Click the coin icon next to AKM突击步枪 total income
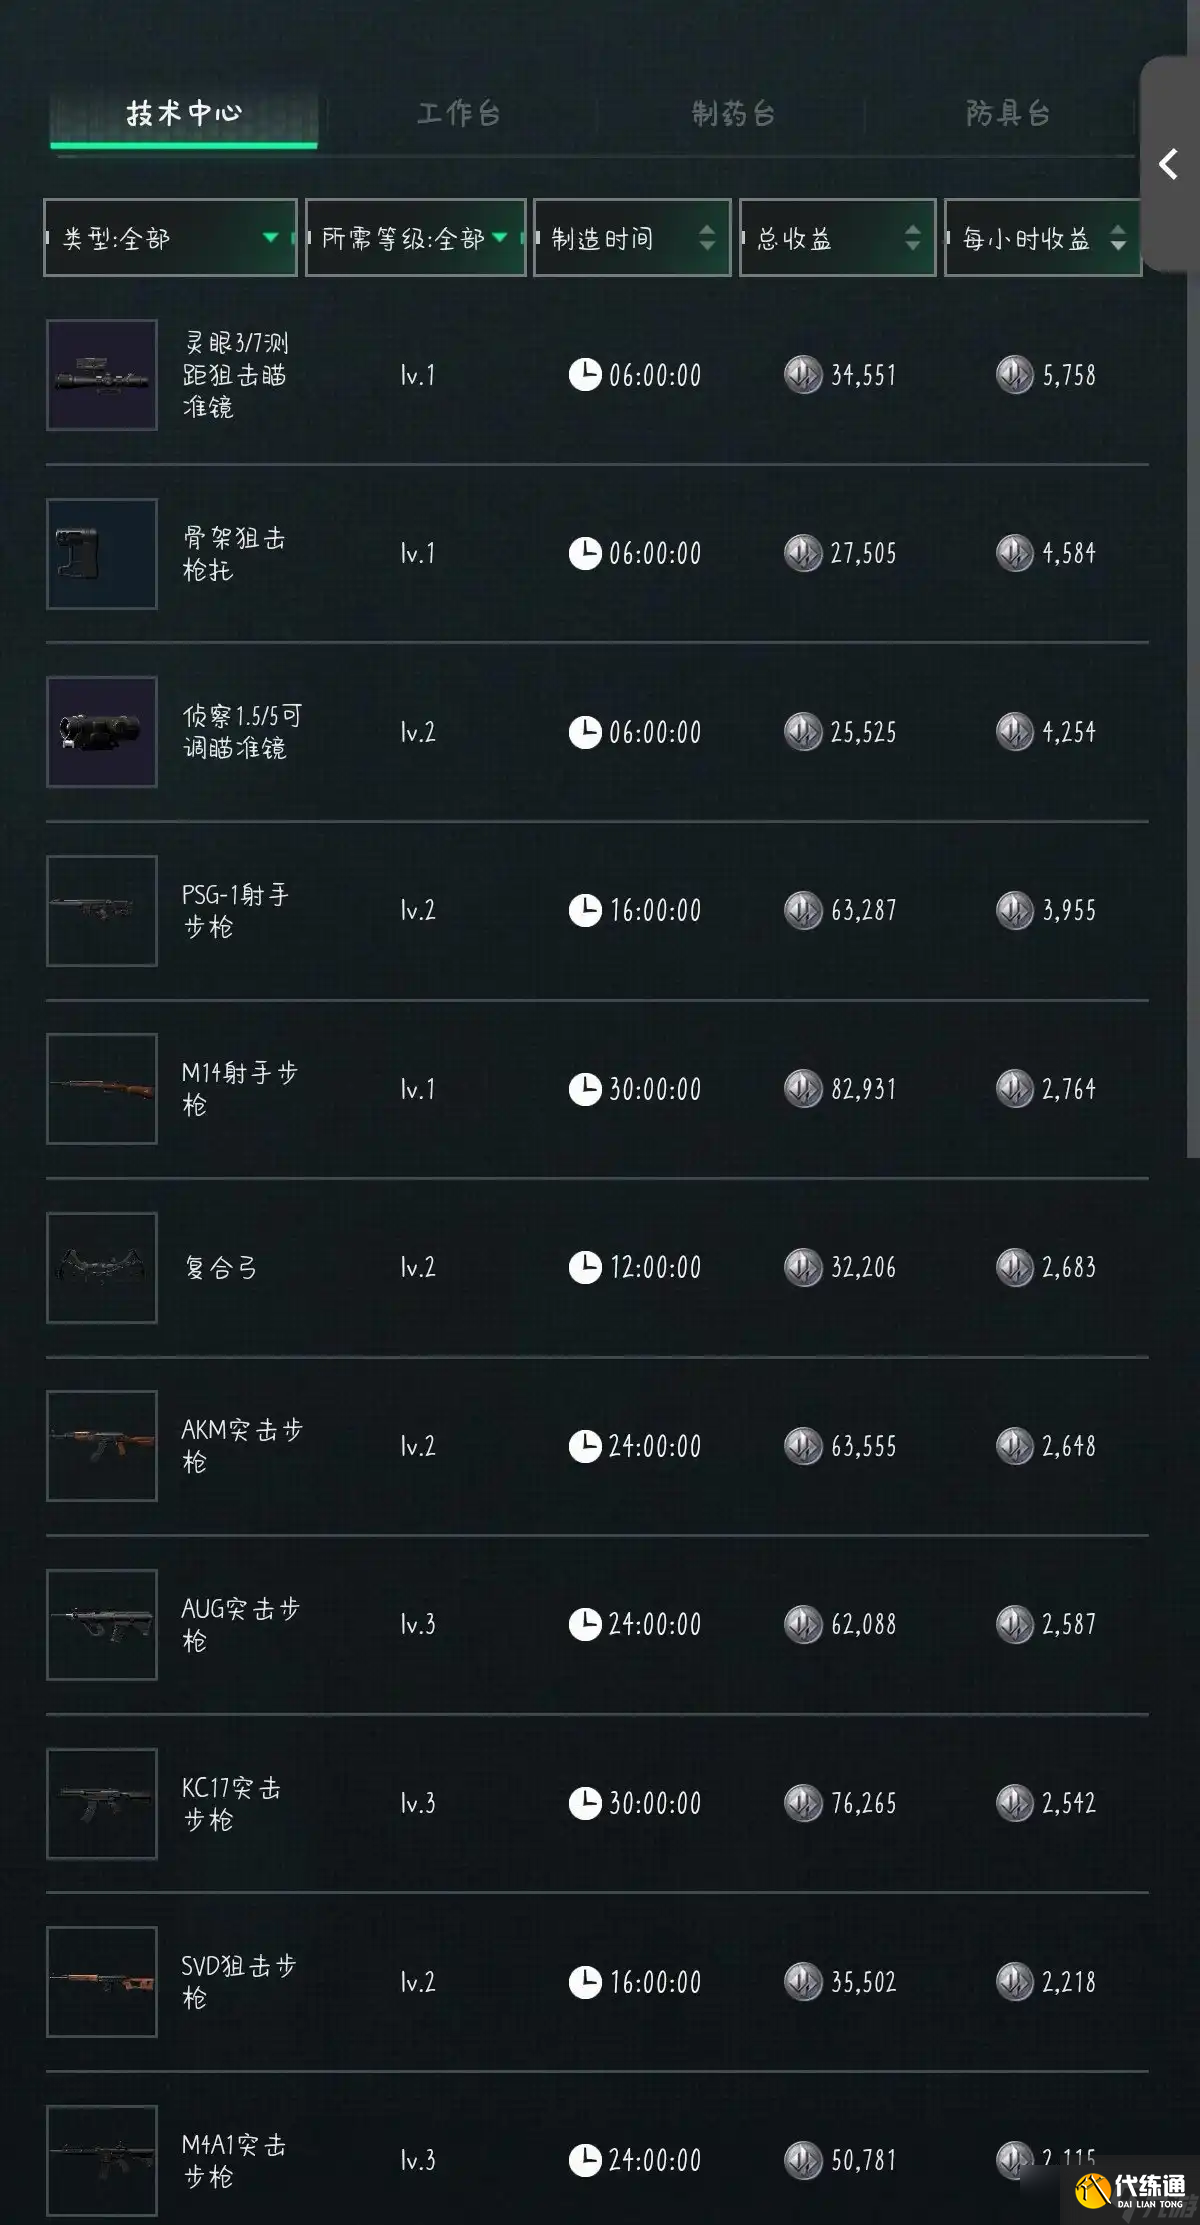This screenshot has height=2225, width=1200. (803, 1446)
